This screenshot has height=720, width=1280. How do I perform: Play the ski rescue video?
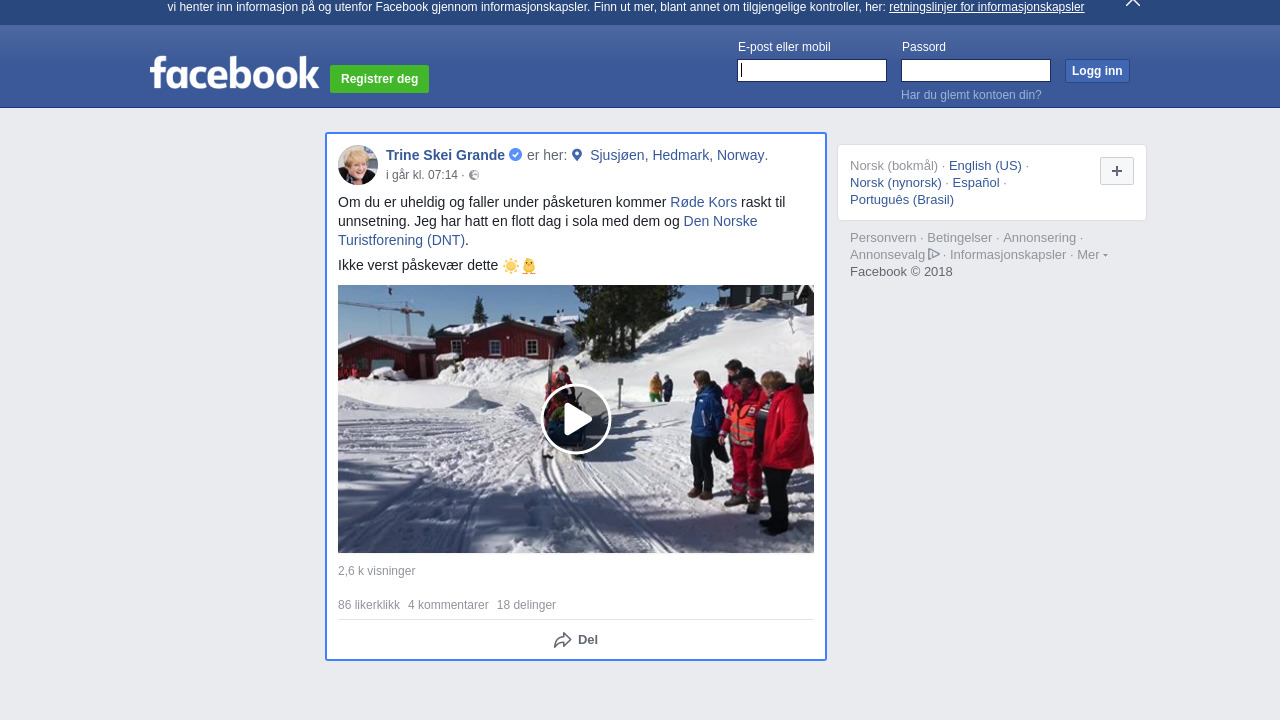(x=576, y=419)
